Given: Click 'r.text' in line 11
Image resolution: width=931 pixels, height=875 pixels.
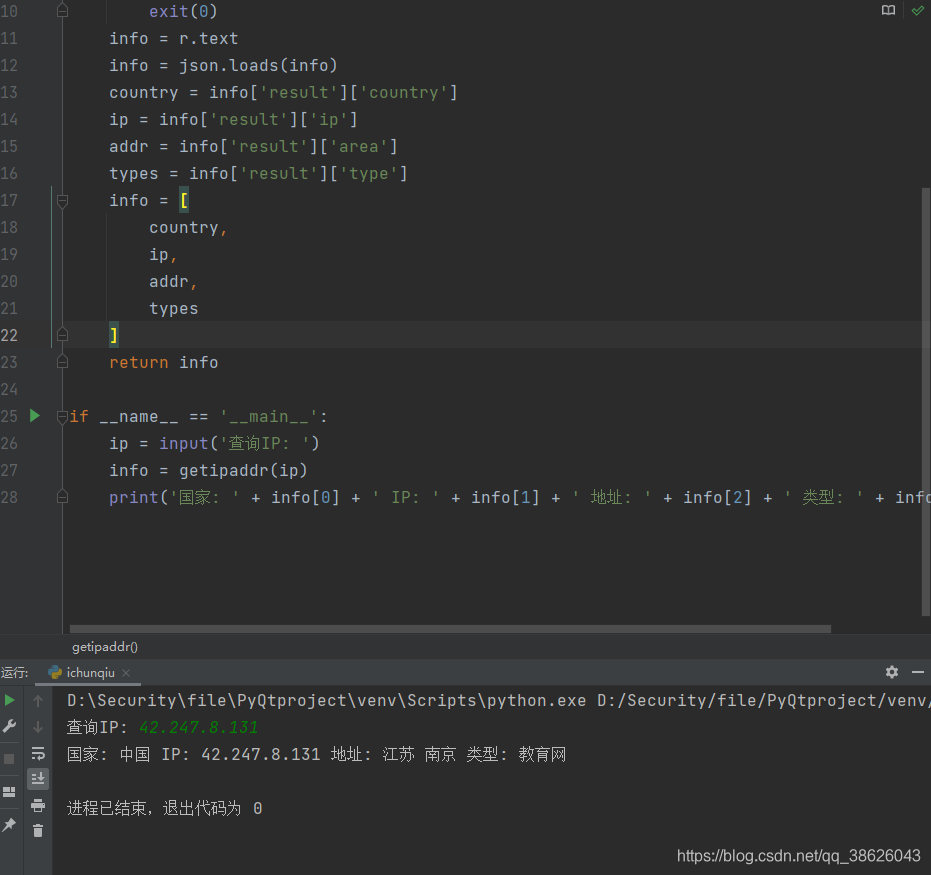Looking at the screenshot, I should coord(208,39).
